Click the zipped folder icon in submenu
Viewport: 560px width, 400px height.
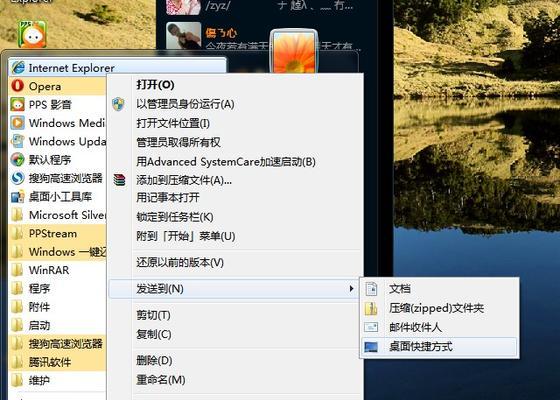point(371,308)
